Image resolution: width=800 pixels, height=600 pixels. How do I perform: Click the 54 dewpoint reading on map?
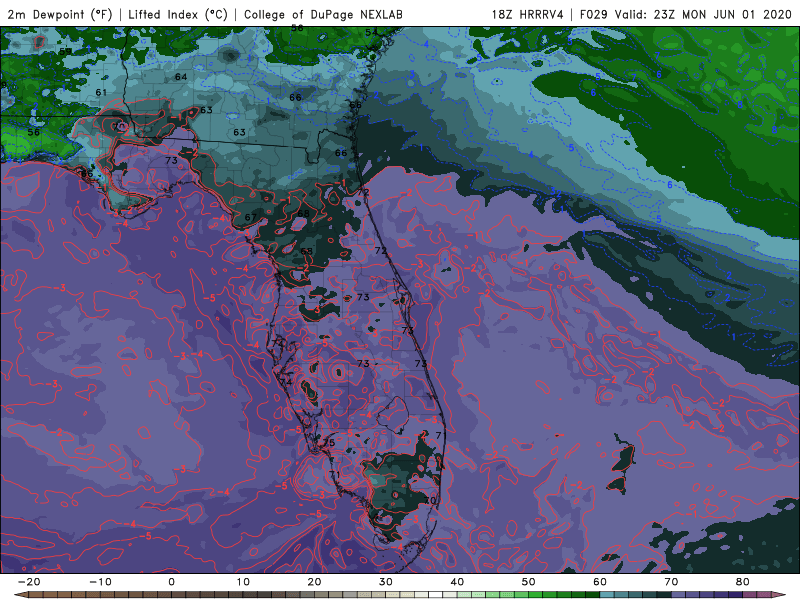pyautogui.click(x=371, y=32)
